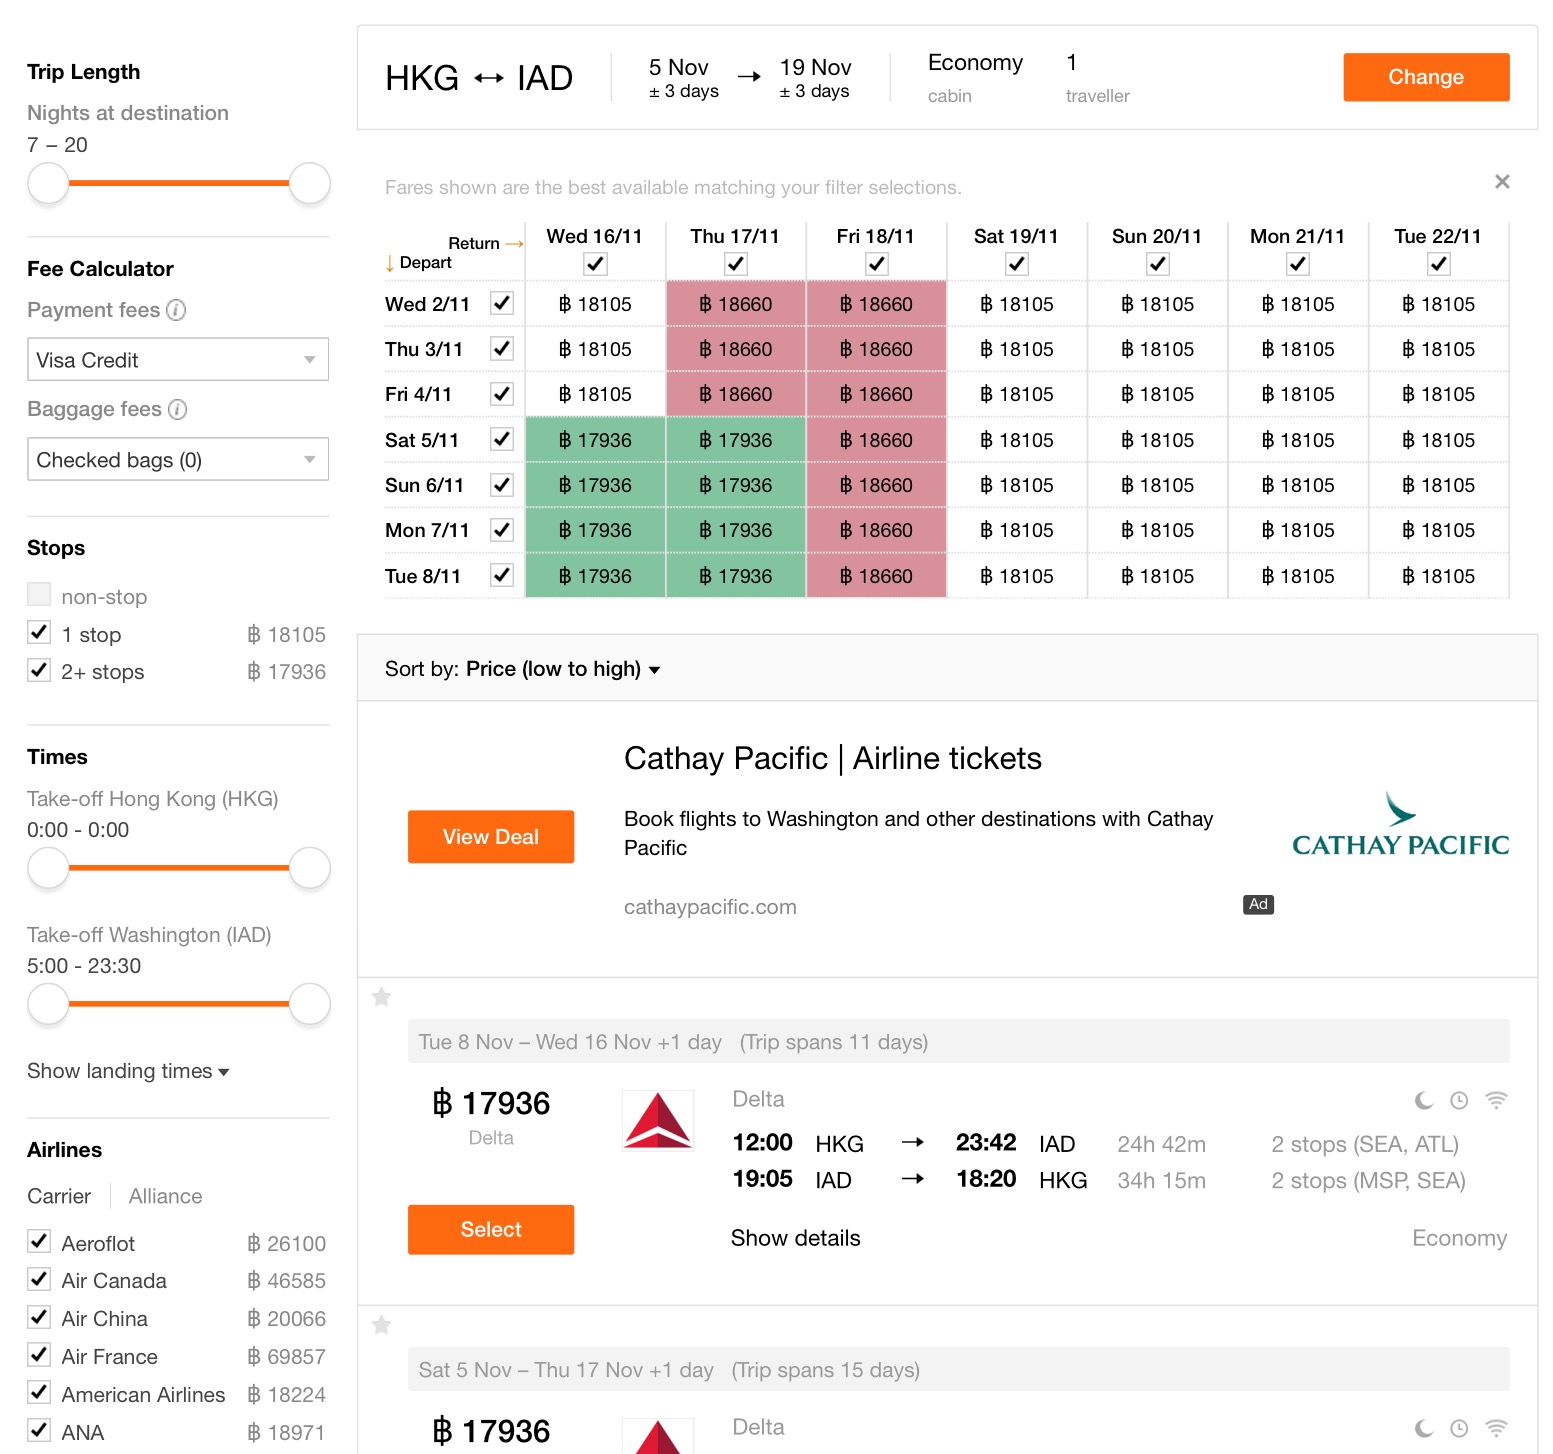Uncheck the Fri 18/11 return column
The height and width of the screenshot is (1454, 1553).
click(x=876, y=264)
